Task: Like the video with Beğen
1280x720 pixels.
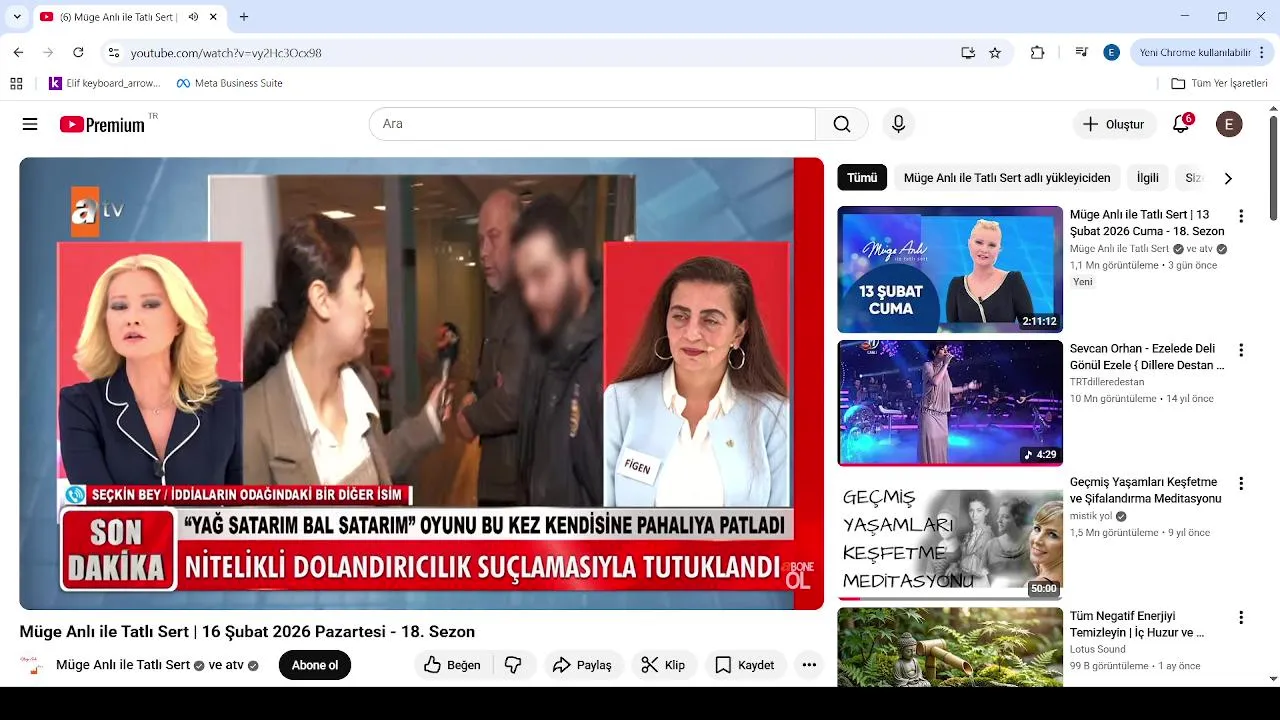Action: coord(452,665)
